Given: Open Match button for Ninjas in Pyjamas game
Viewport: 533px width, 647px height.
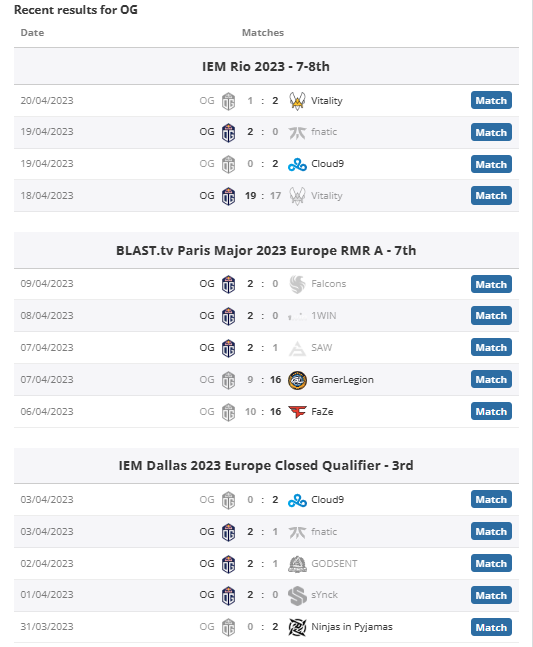Looking at the screenshot, I should click(x=491, y=627).
